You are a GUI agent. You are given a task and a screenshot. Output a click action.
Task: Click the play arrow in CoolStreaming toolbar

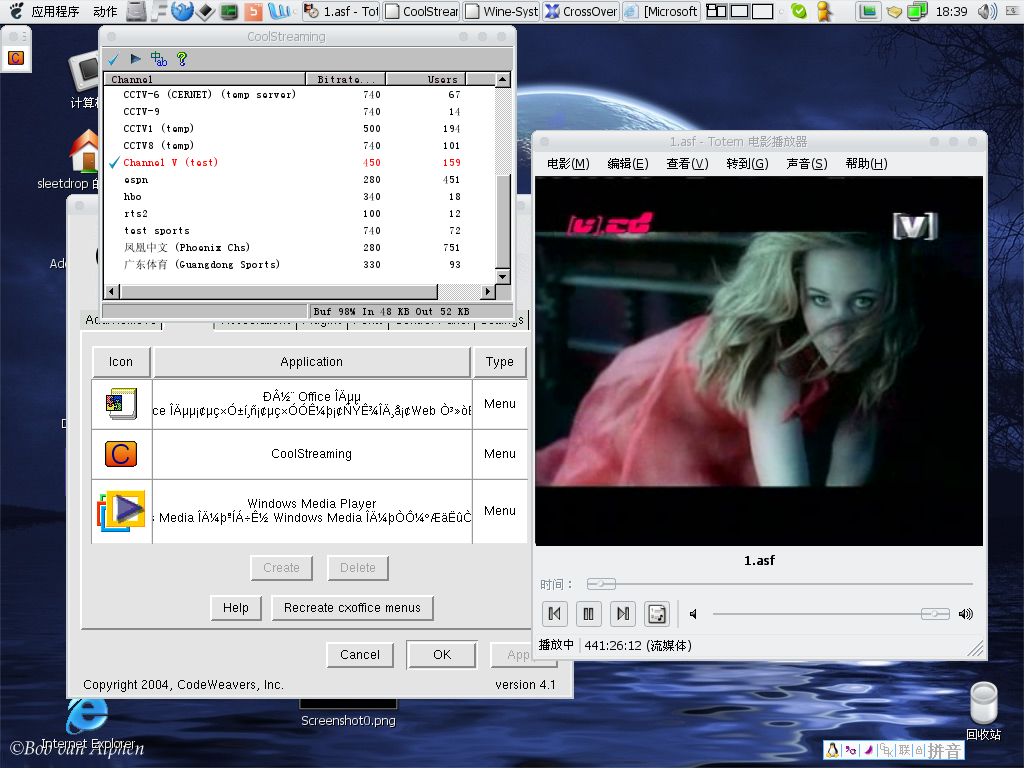click(x=135, y=59)
